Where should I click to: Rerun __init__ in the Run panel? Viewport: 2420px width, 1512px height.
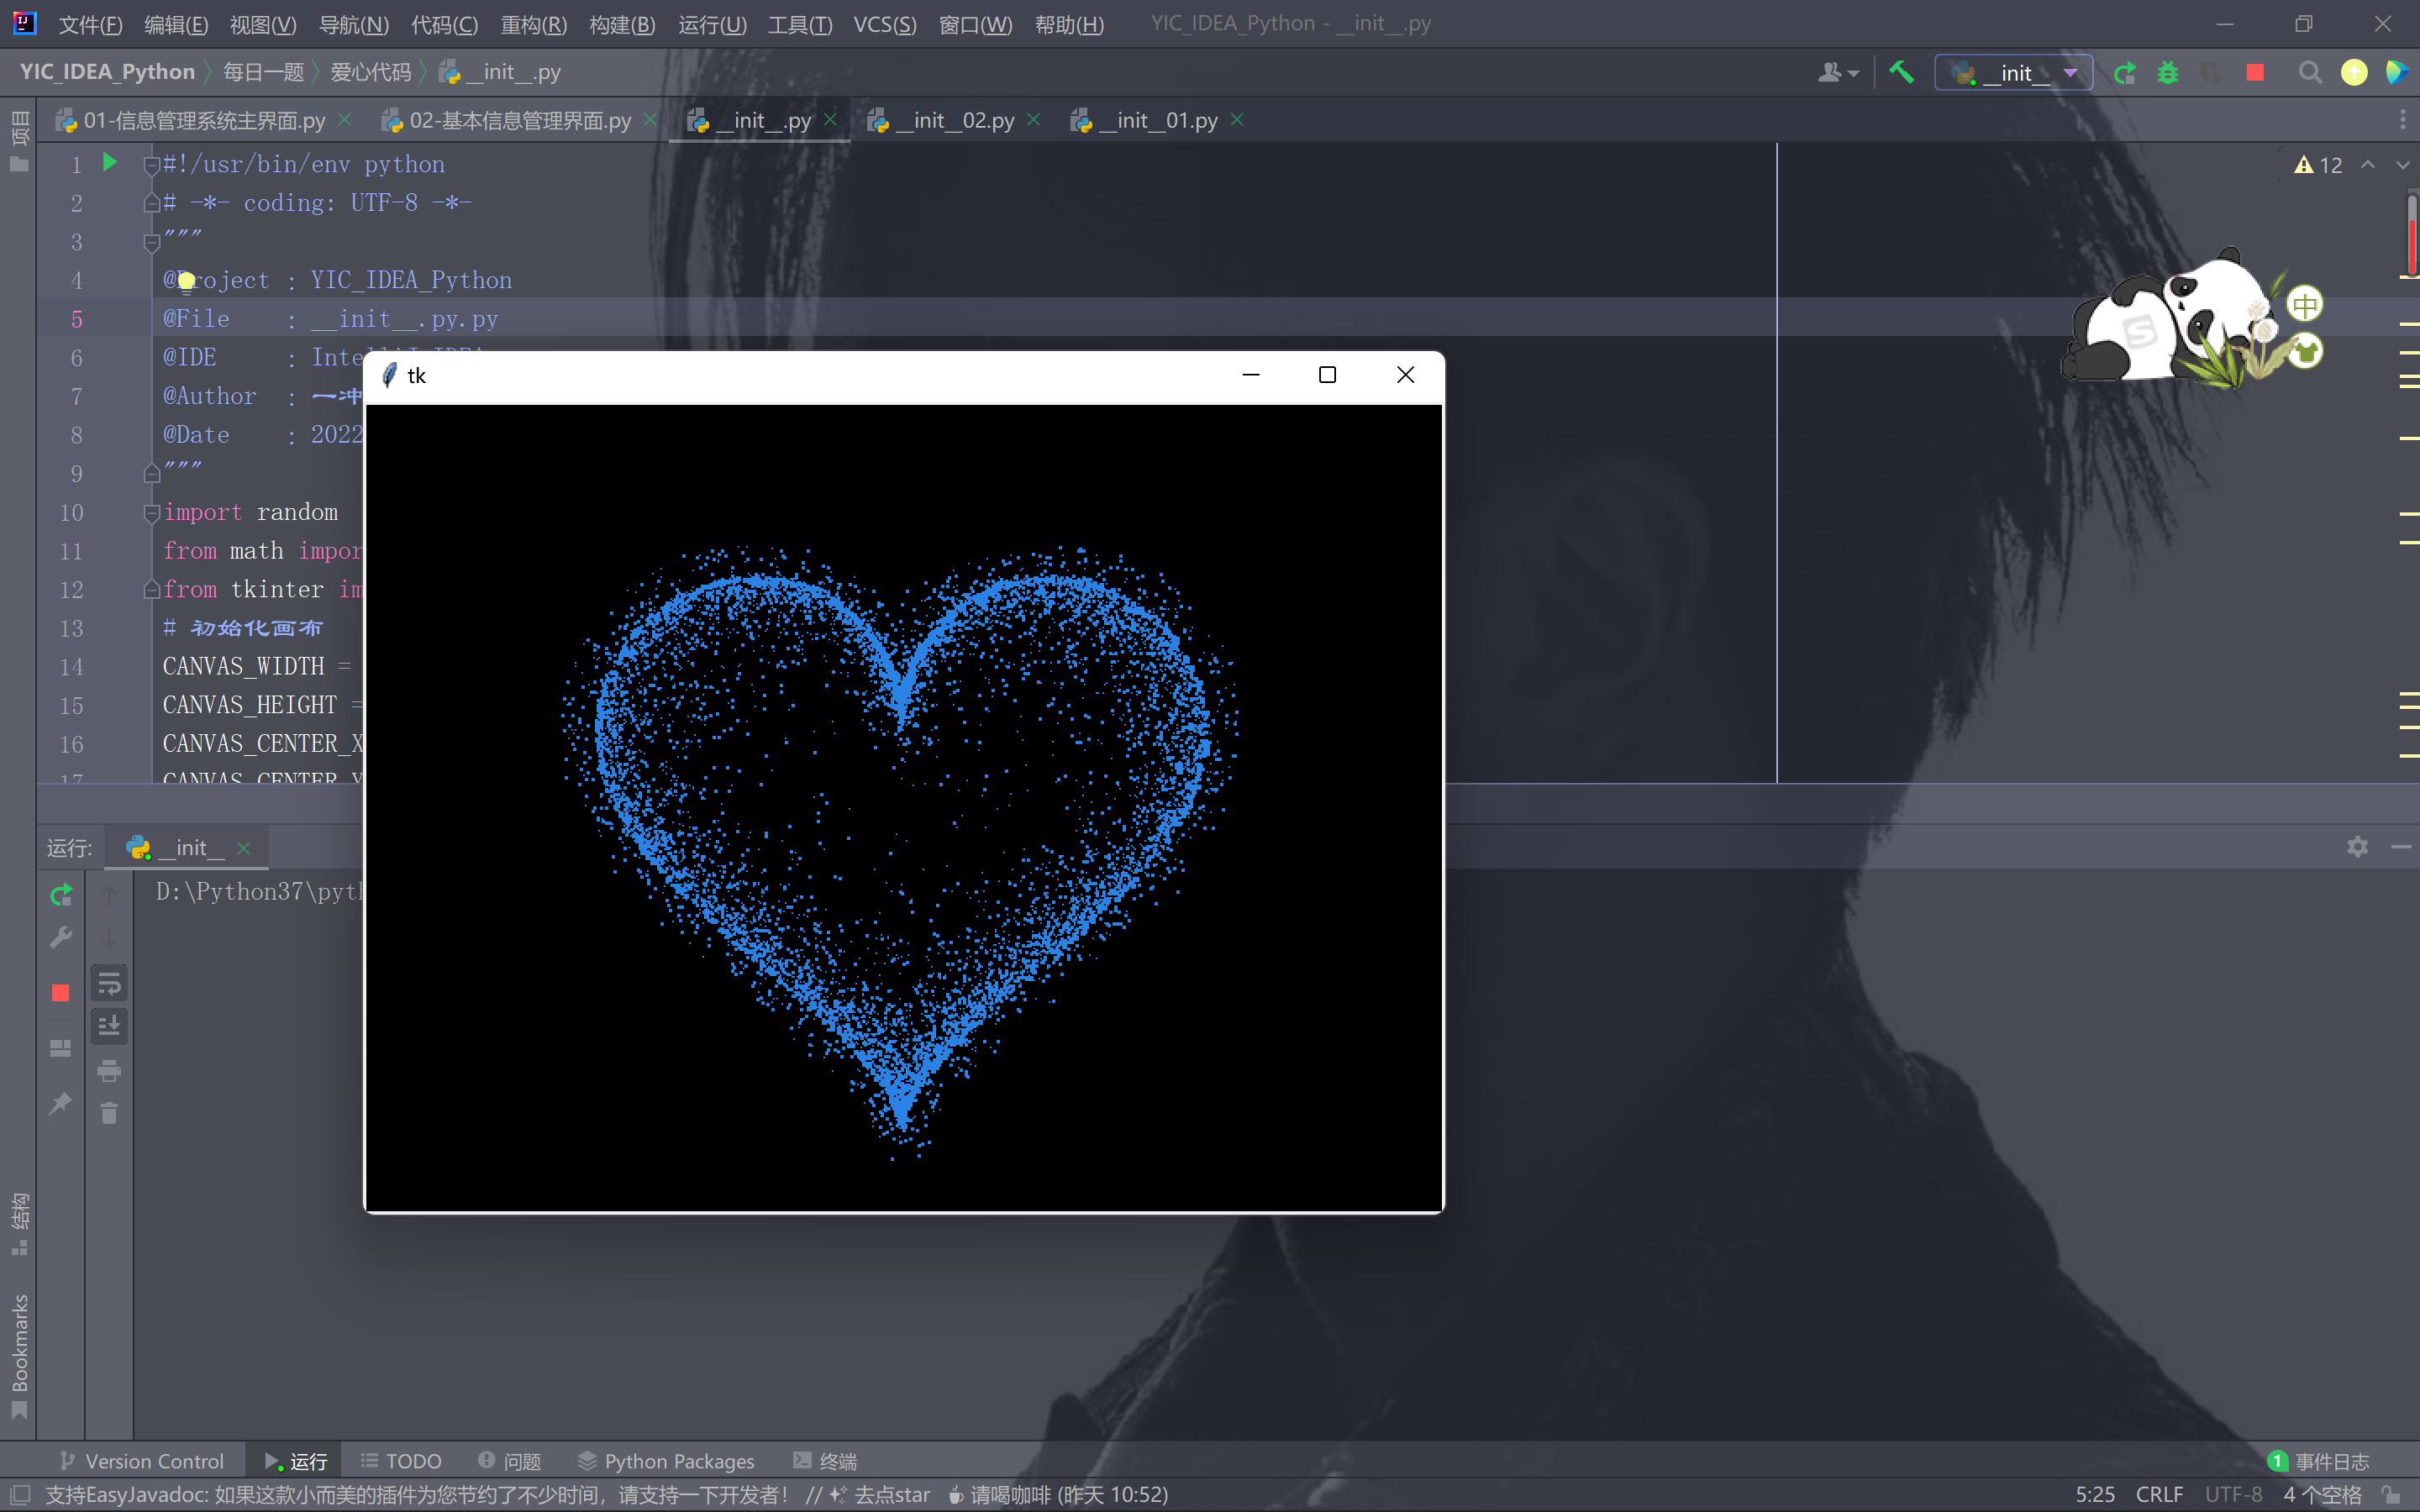click(61, 894)
